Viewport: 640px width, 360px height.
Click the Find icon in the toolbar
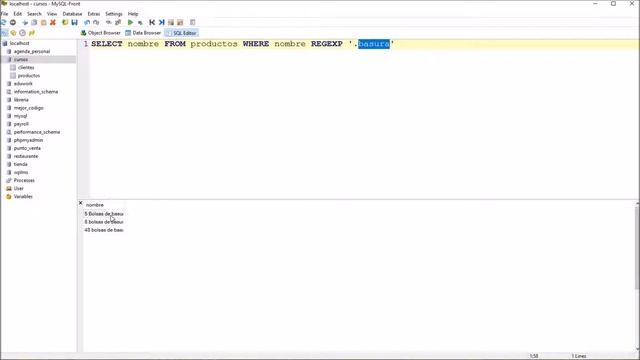109,22
